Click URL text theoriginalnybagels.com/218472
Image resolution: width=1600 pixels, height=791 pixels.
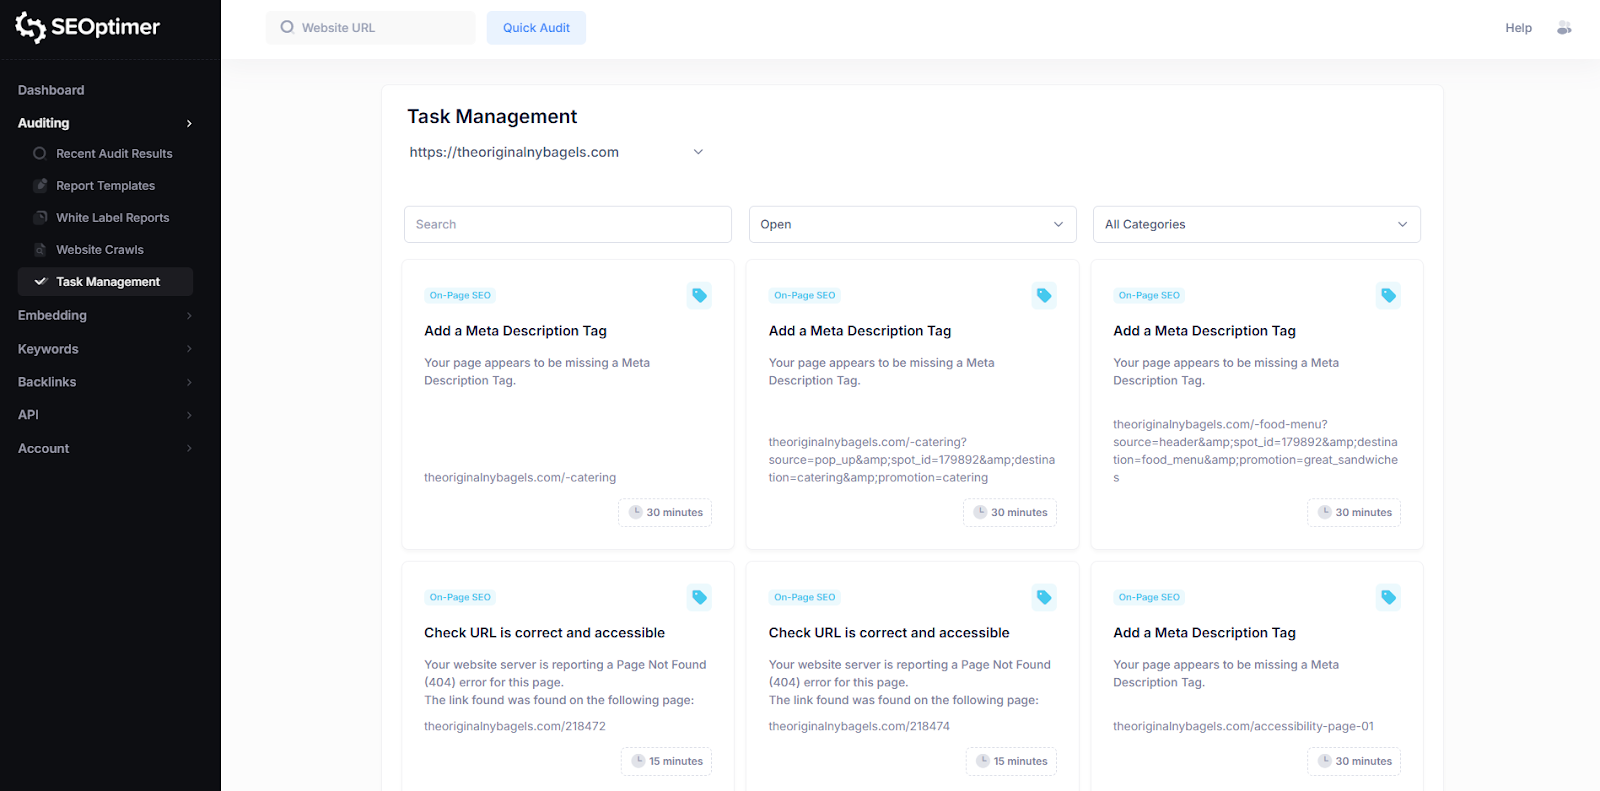coord(515,726)
